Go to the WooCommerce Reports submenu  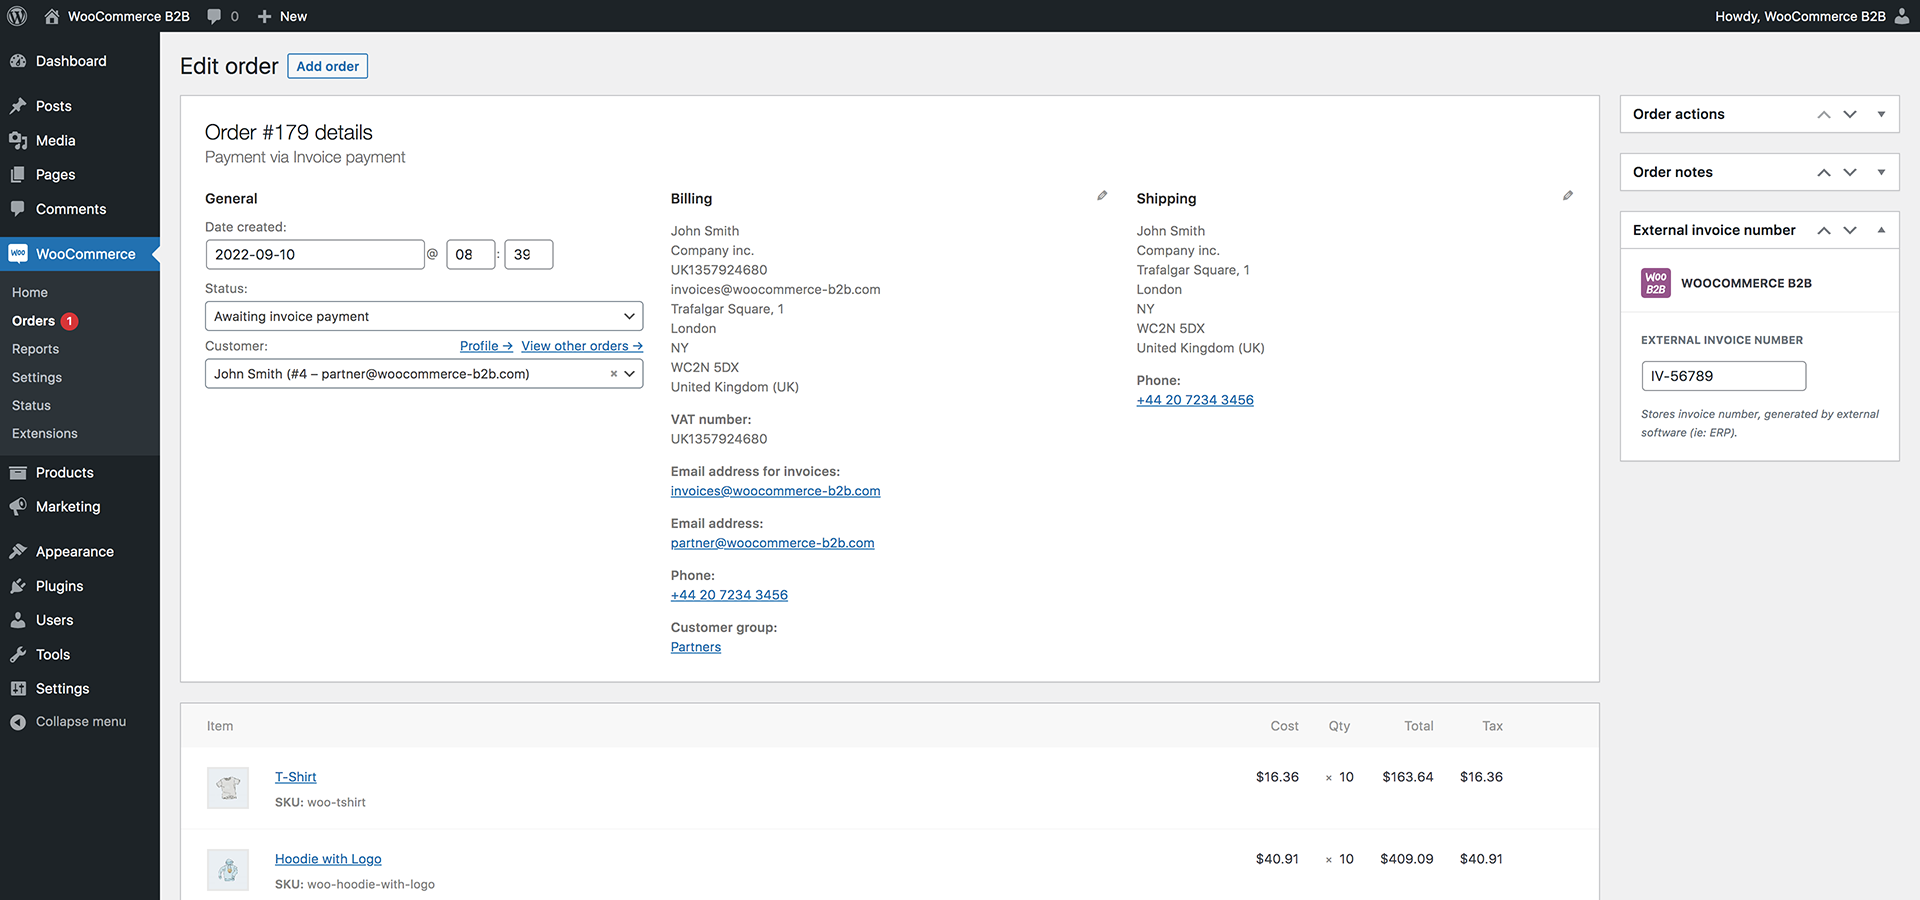coord(35,349)
